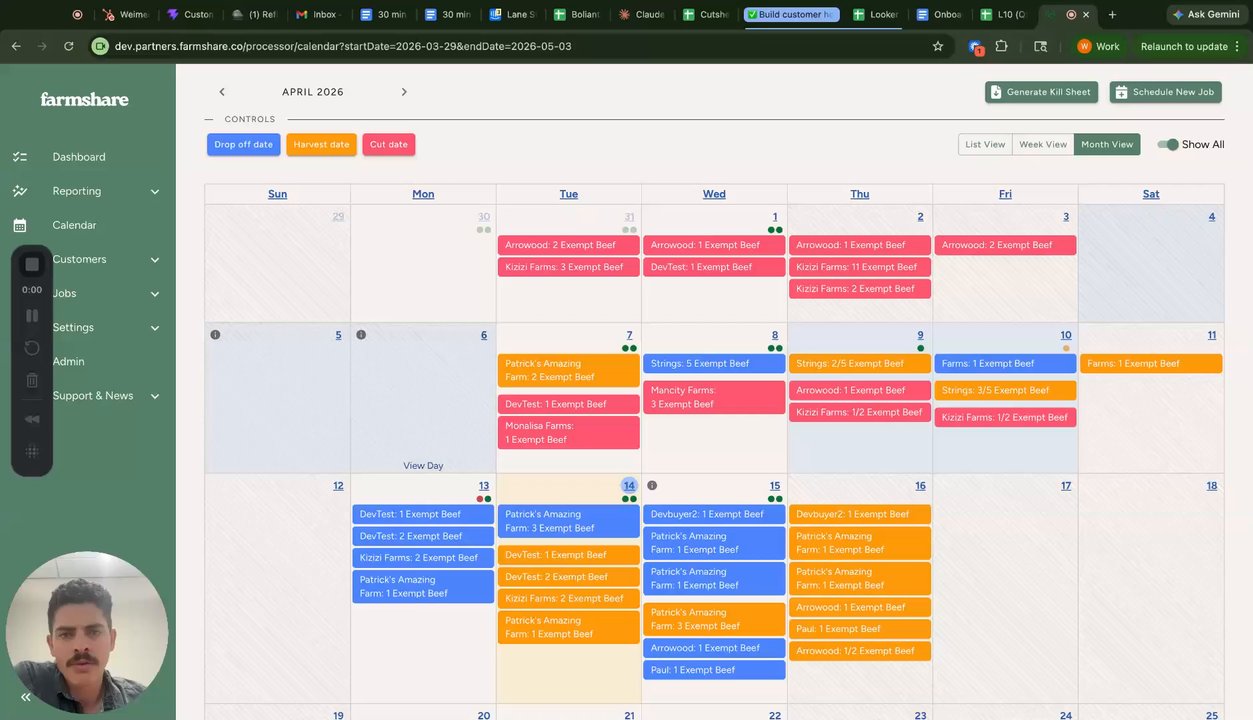Open Monalisa Farms: 1 Exempt Beef event

click(568, 433)
